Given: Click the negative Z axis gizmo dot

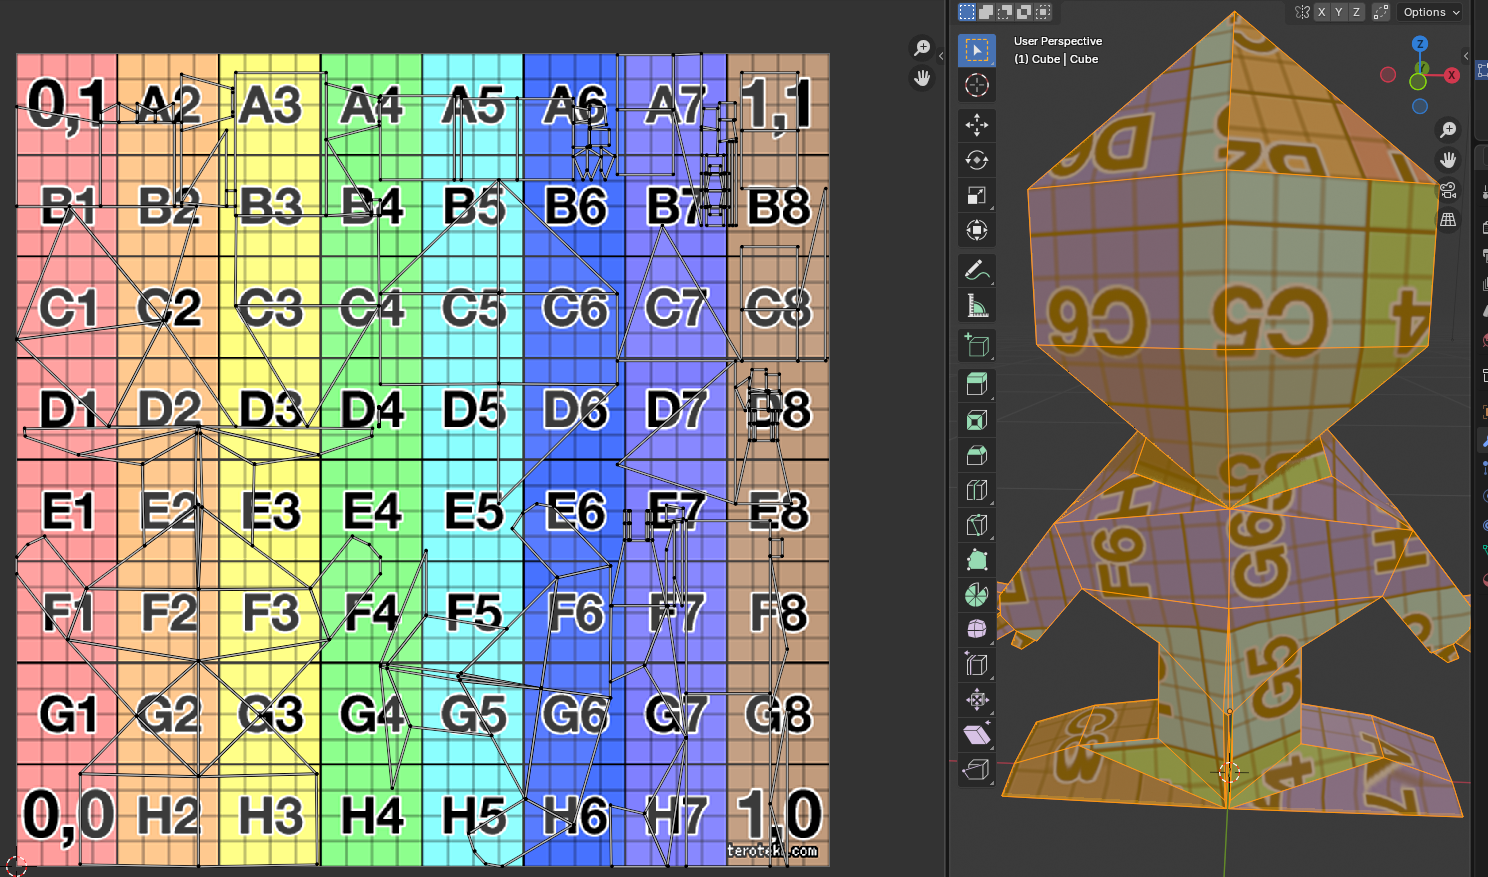Looking at the screenshot, I should tap(1420, 107).
